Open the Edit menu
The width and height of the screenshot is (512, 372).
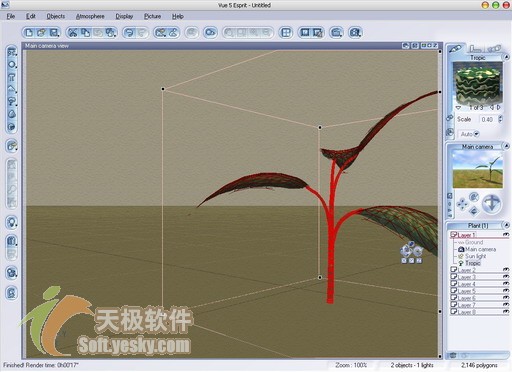coord(31,16)
